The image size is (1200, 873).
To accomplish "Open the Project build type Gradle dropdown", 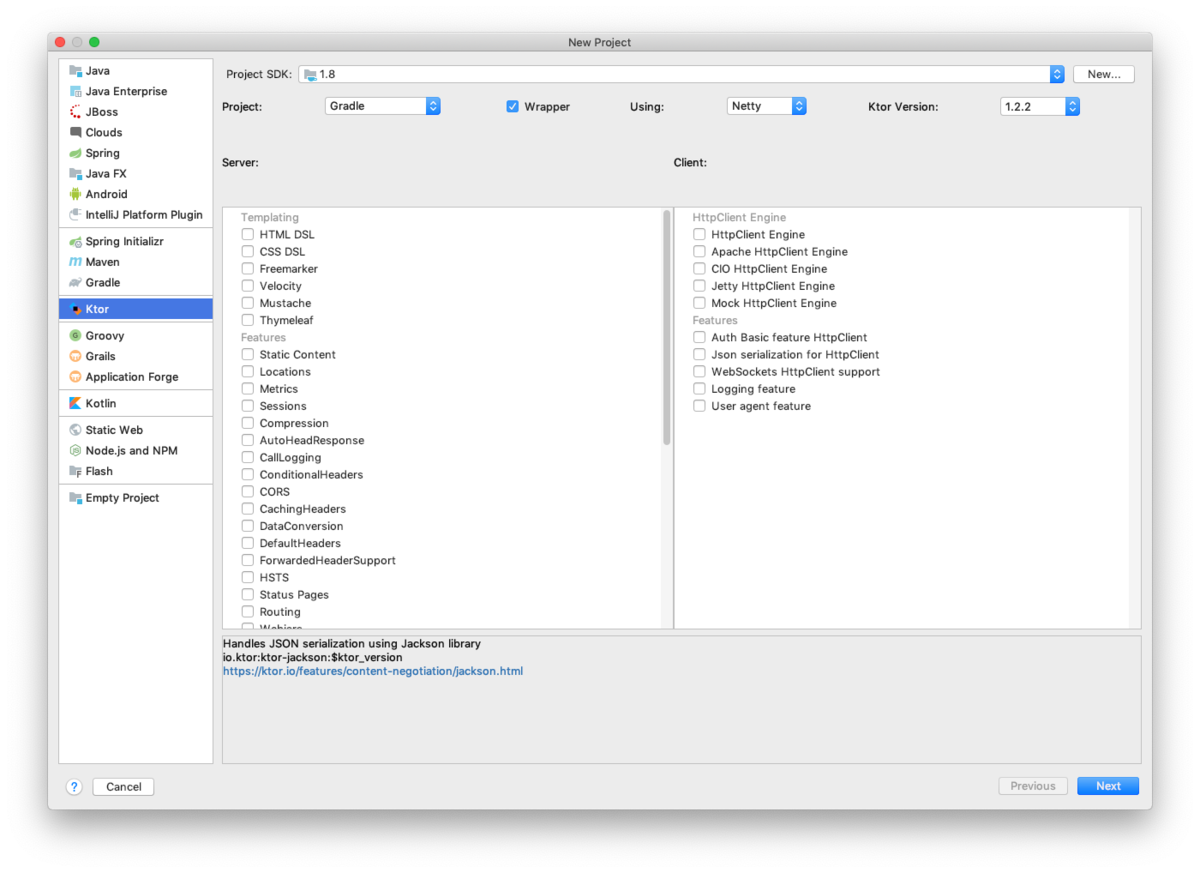I will pos(383,106).
